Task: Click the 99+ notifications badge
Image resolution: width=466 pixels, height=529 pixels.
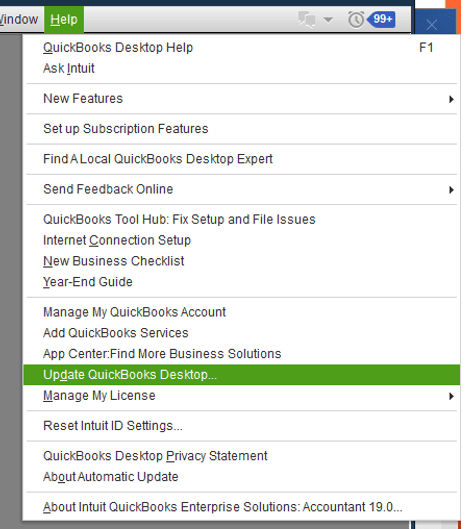Action: tap(381, 19)
